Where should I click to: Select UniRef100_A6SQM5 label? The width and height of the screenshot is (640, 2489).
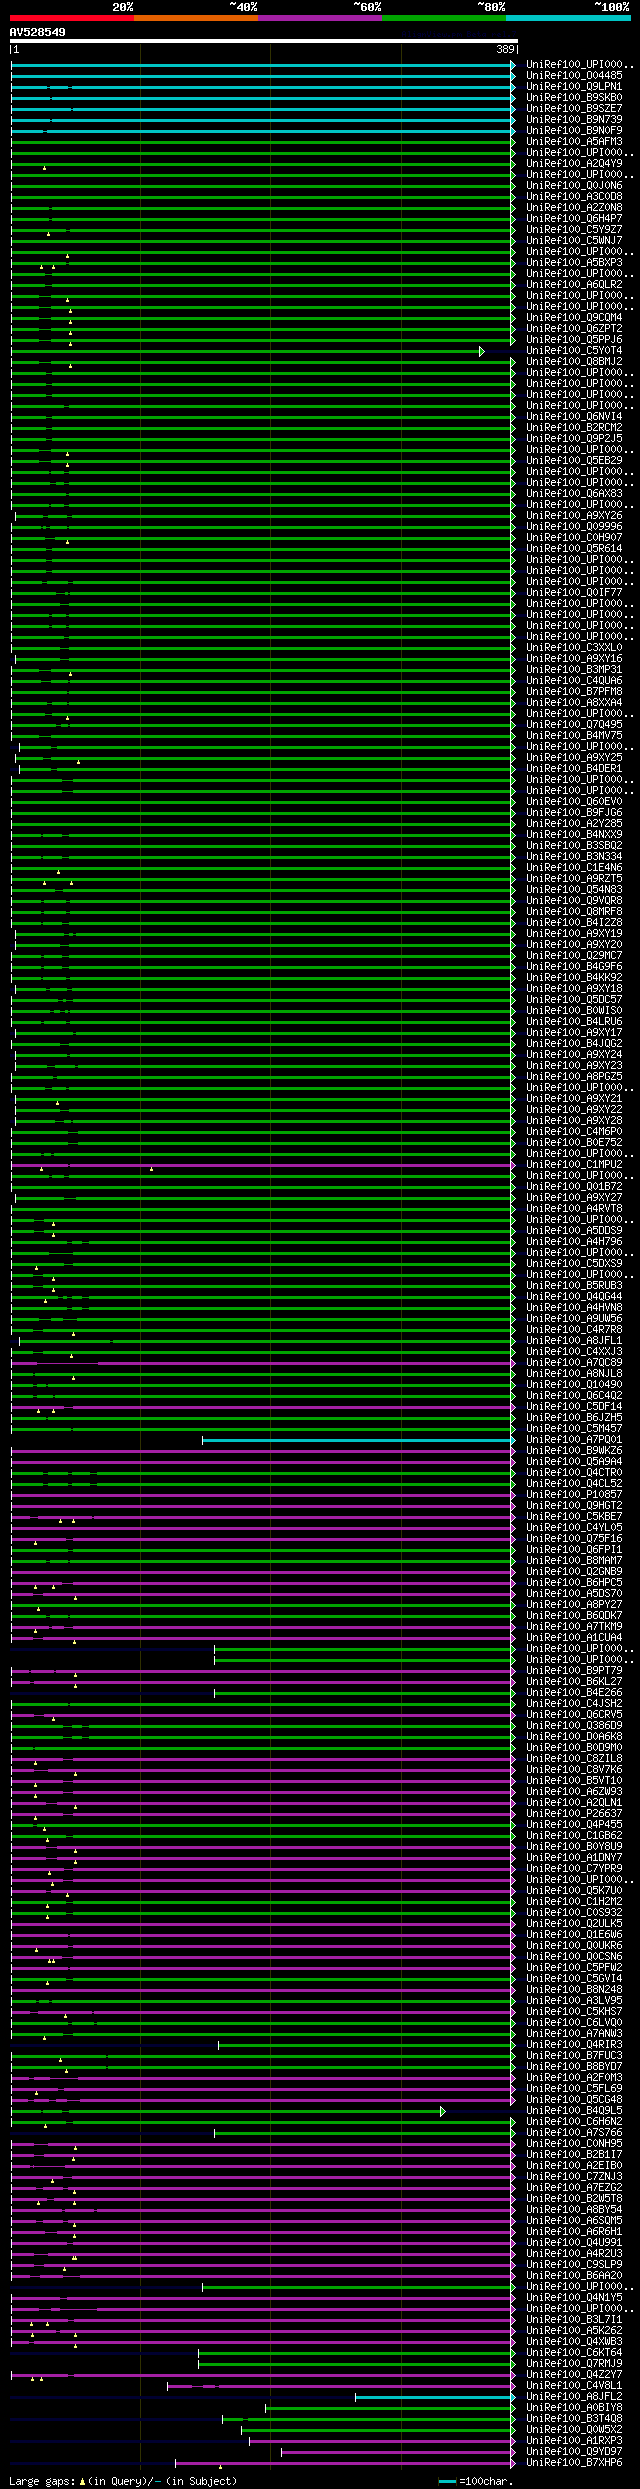tap(574, 2221)
